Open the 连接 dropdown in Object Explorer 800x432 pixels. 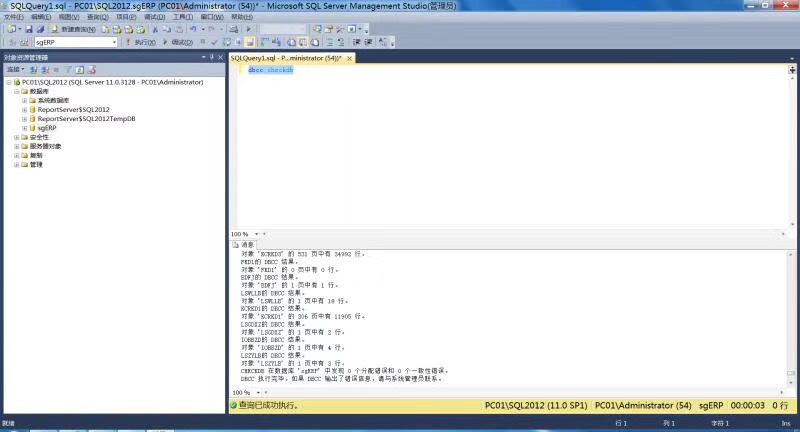pyautogui.click(x=15, y=69)
